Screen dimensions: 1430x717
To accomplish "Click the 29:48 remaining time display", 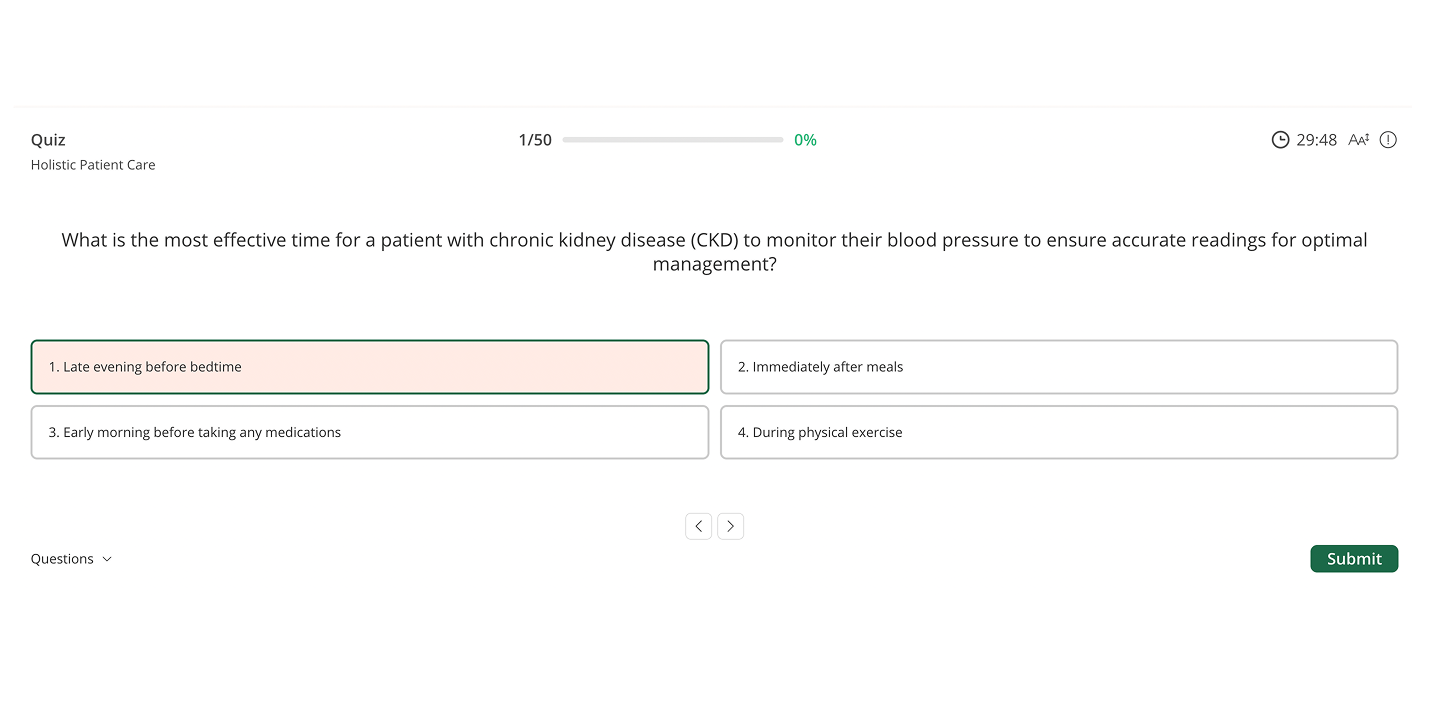I will (x=1316, y=140).
